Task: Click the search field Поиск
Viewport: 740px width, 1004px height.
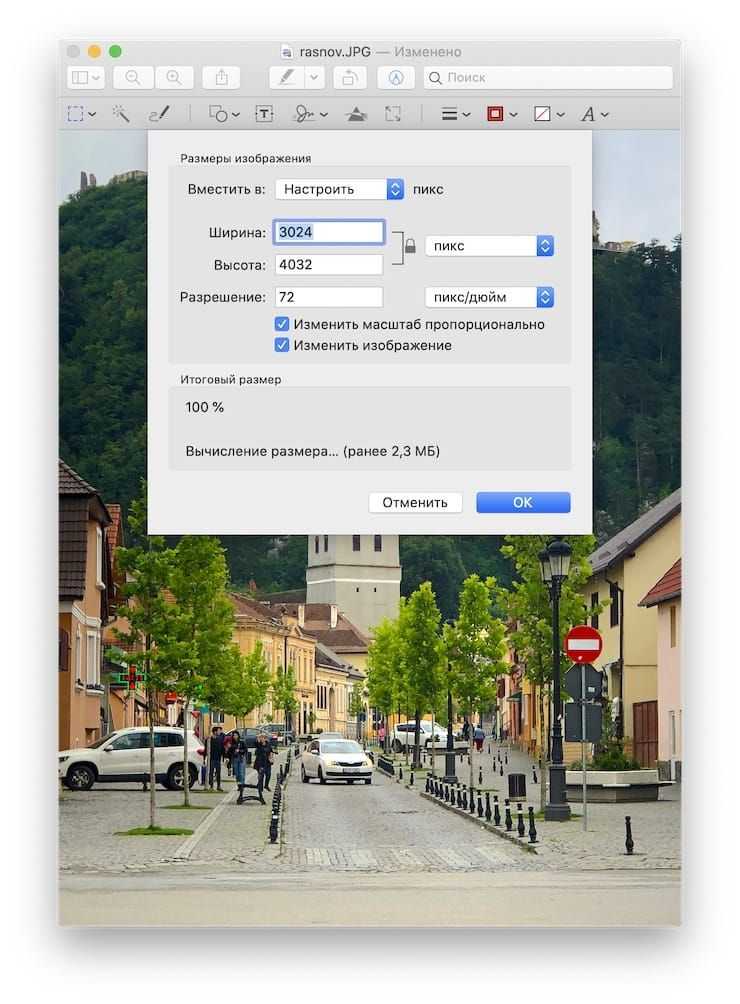Action: [x=548, y=77]
